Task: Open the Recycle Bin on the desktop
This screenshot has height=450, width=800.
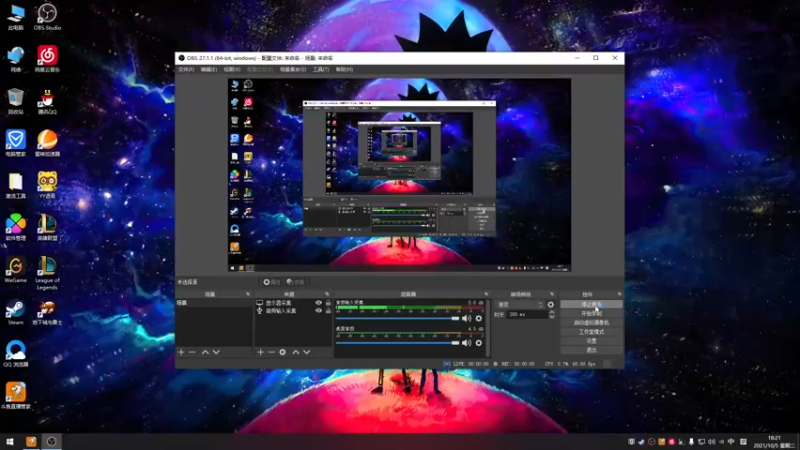Action: pos(15,101)
